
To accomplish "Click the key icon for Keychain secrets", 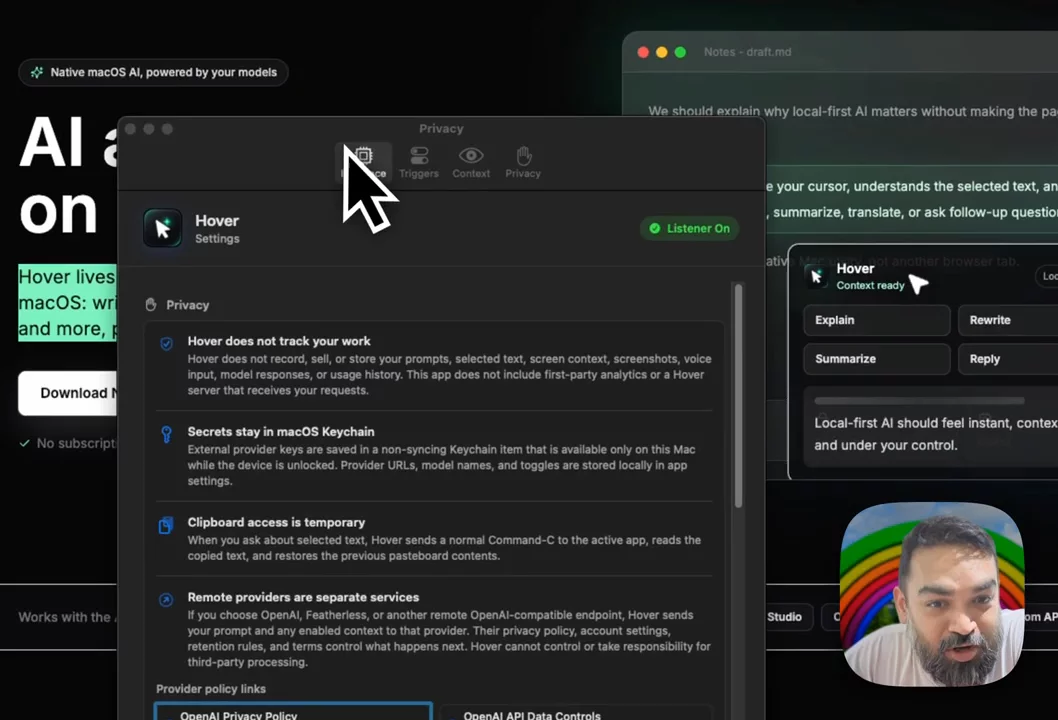I will click(166, 434).
